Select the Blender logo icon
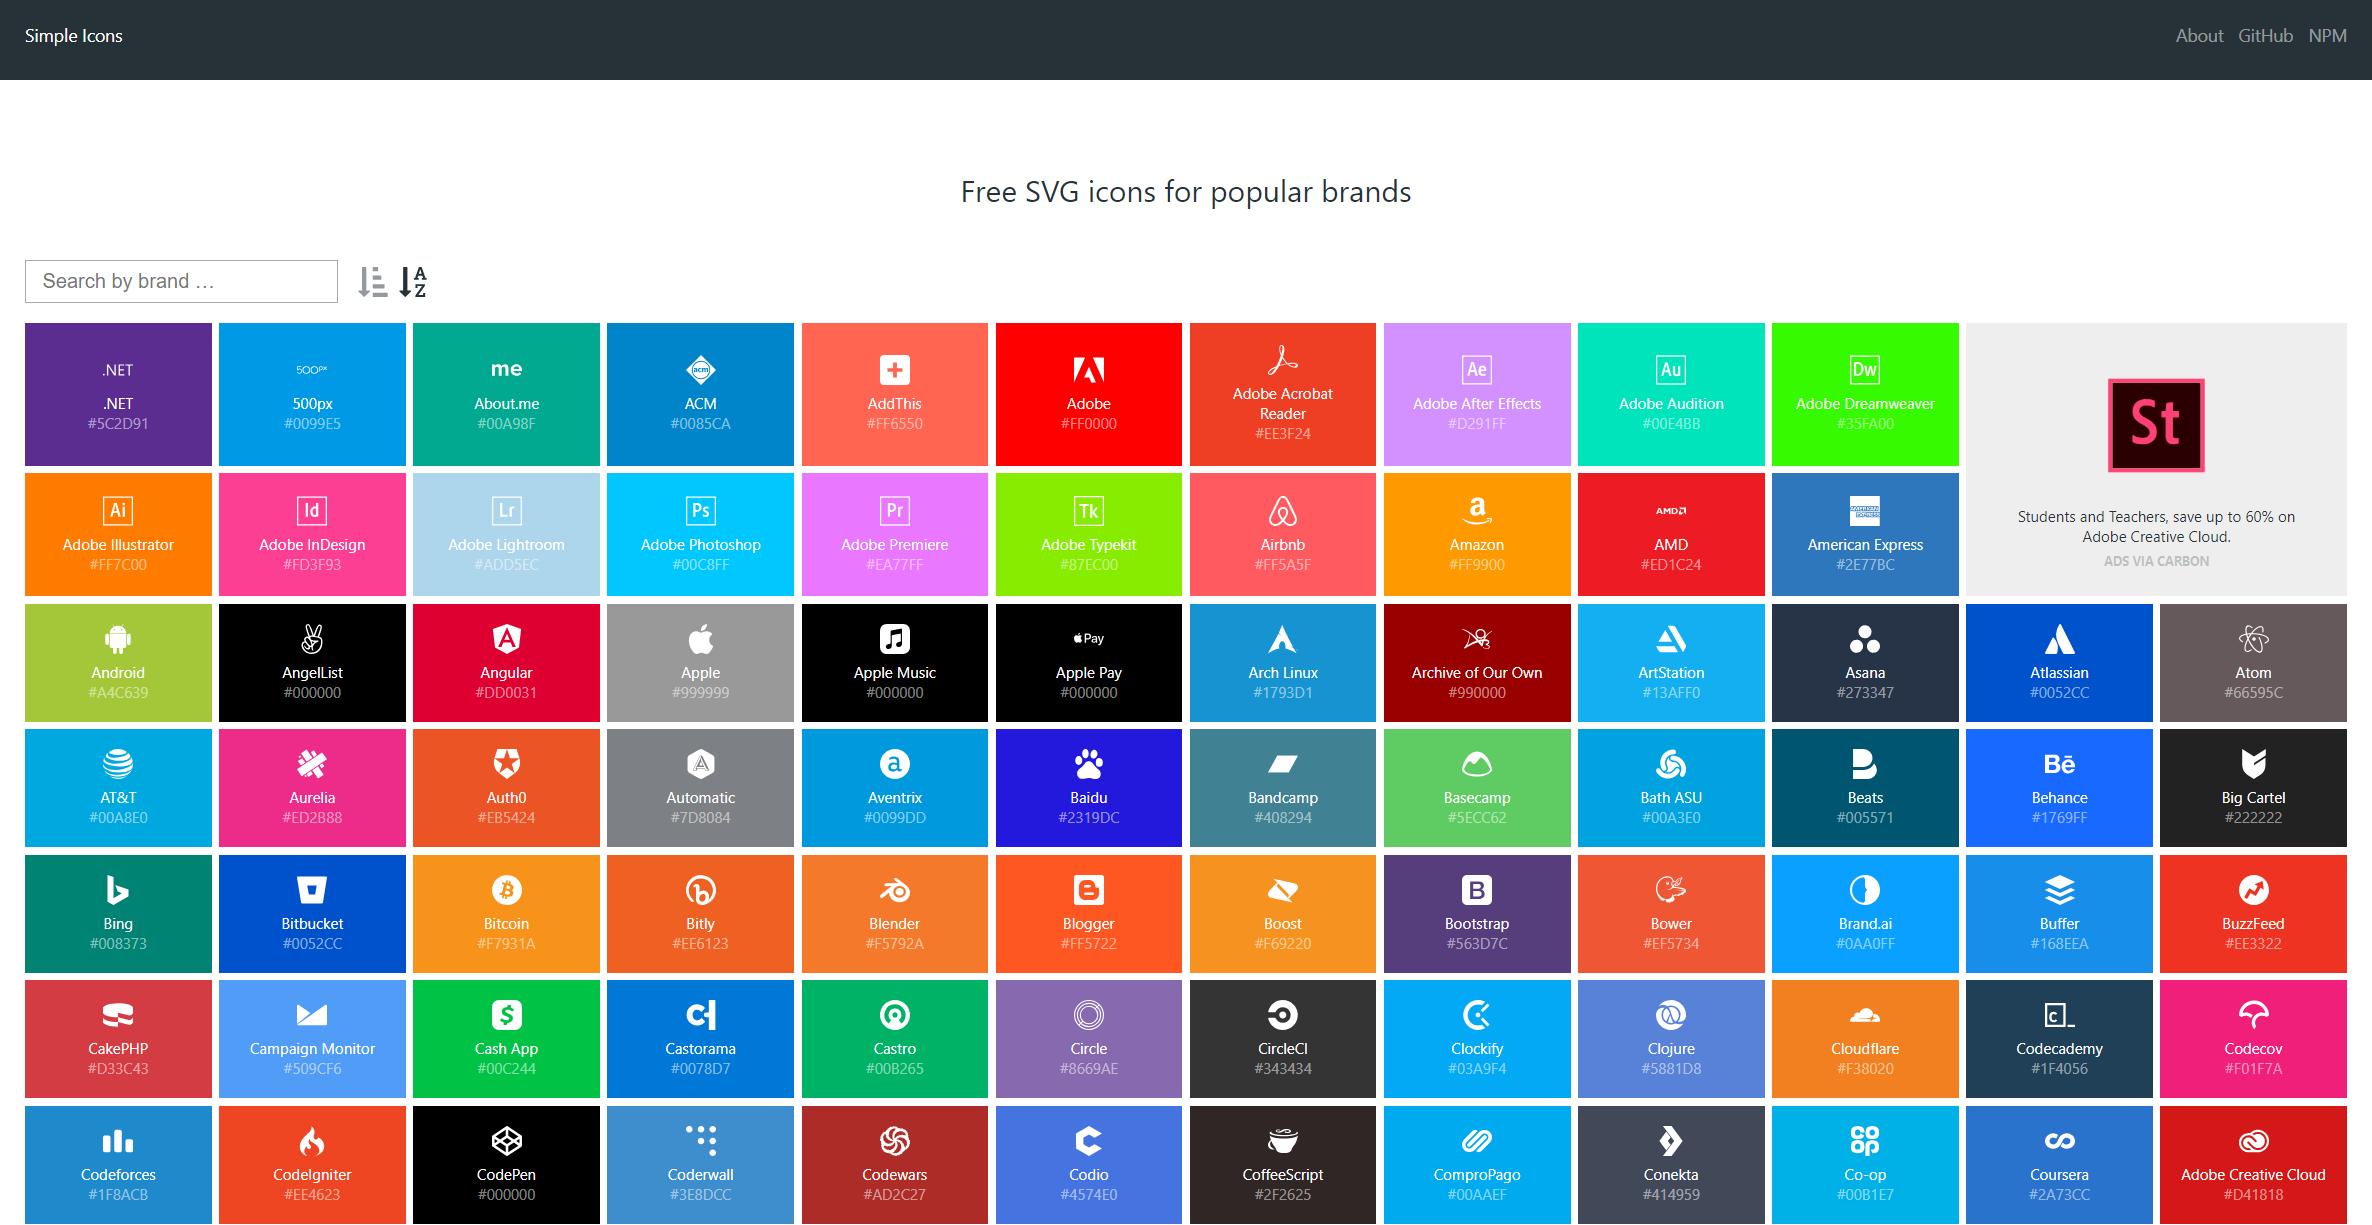The width and height of the screenshot is (2372, 1225). coord(894,890)
